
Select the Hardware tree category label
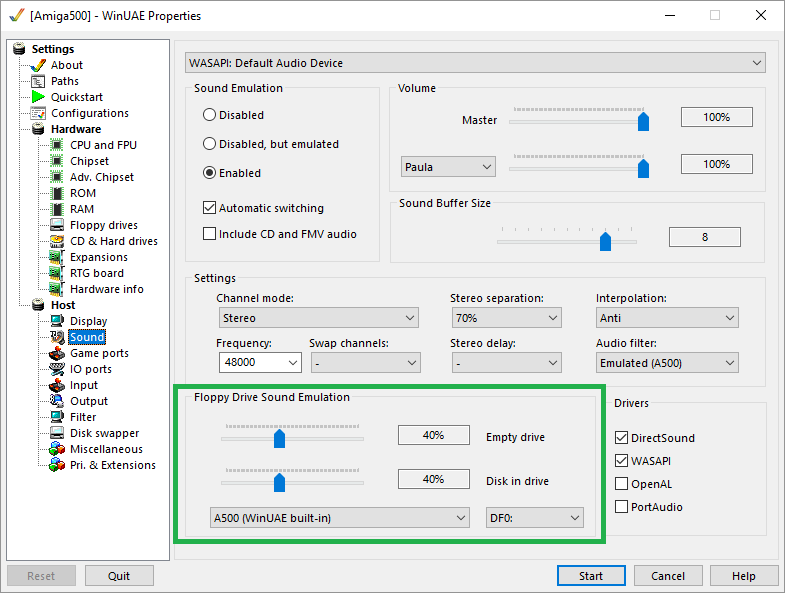(76, 129)
